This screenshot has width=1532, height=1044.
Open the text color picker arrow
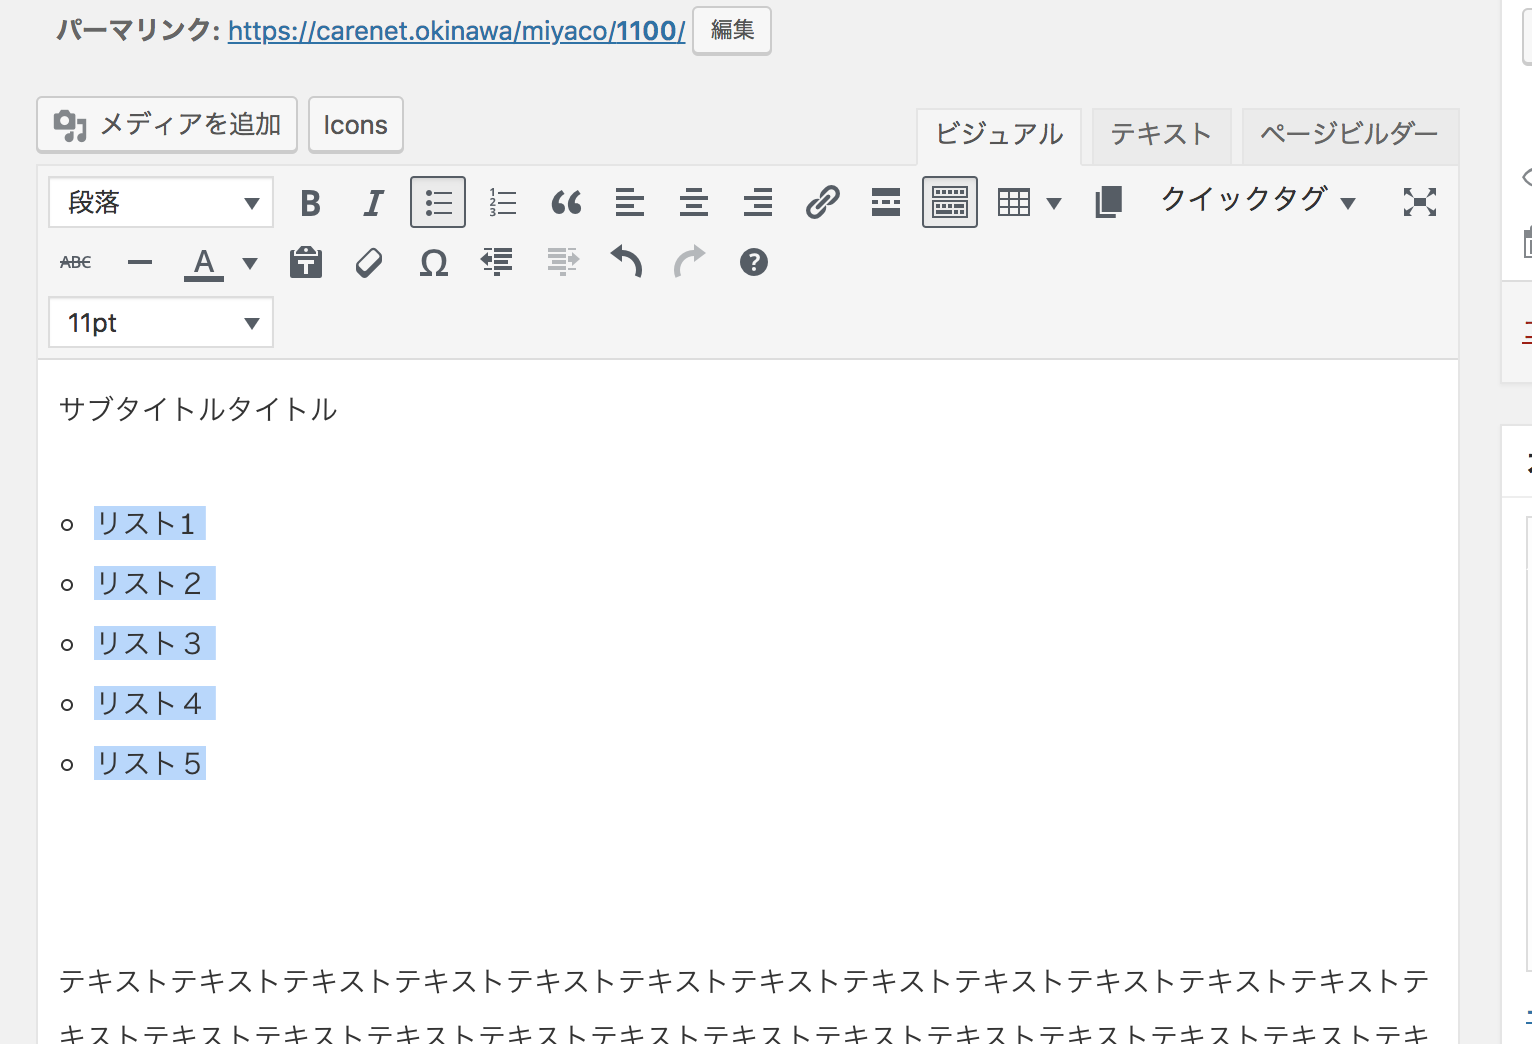click(250, 264)
